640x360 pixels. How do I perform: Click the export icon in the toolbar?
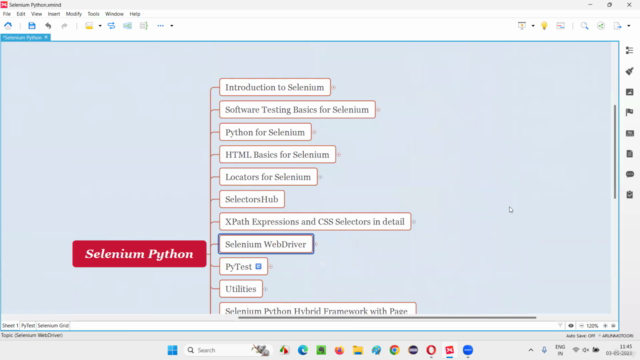pyautogui.click(x=617, y=26)
